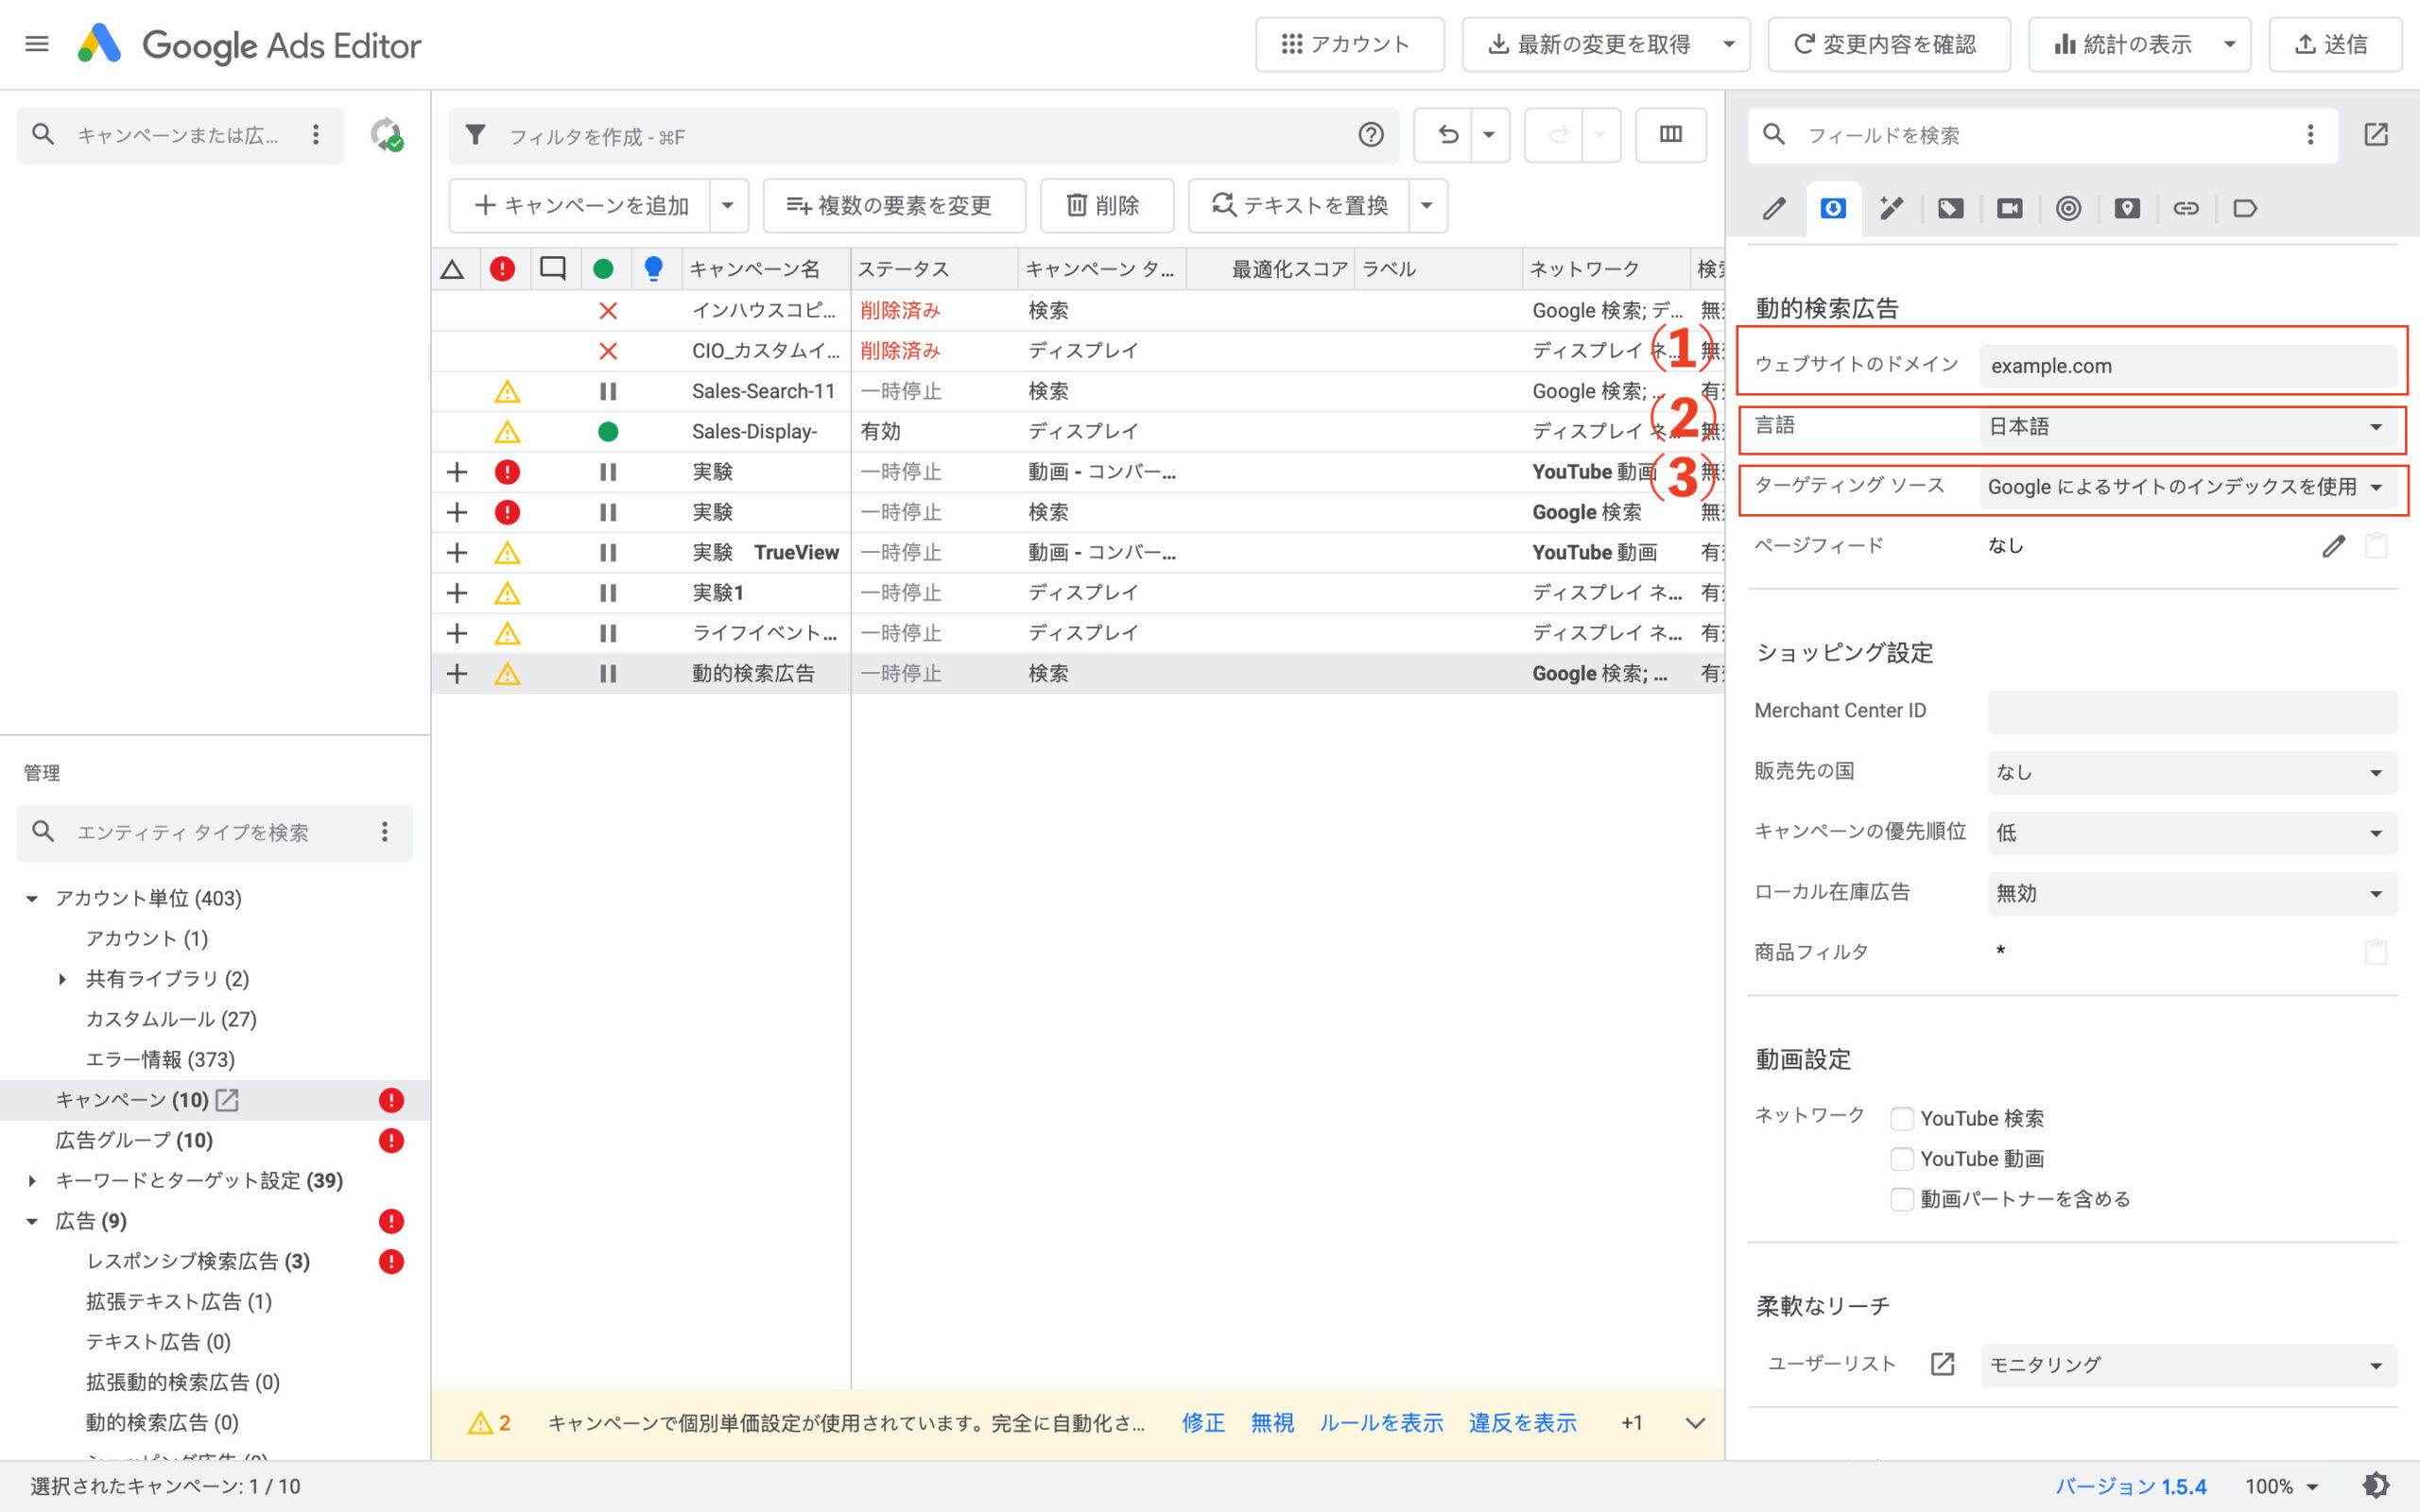2420x1512 pixels.
Task: Click the link icon in the right panel
Action: 2187,208
